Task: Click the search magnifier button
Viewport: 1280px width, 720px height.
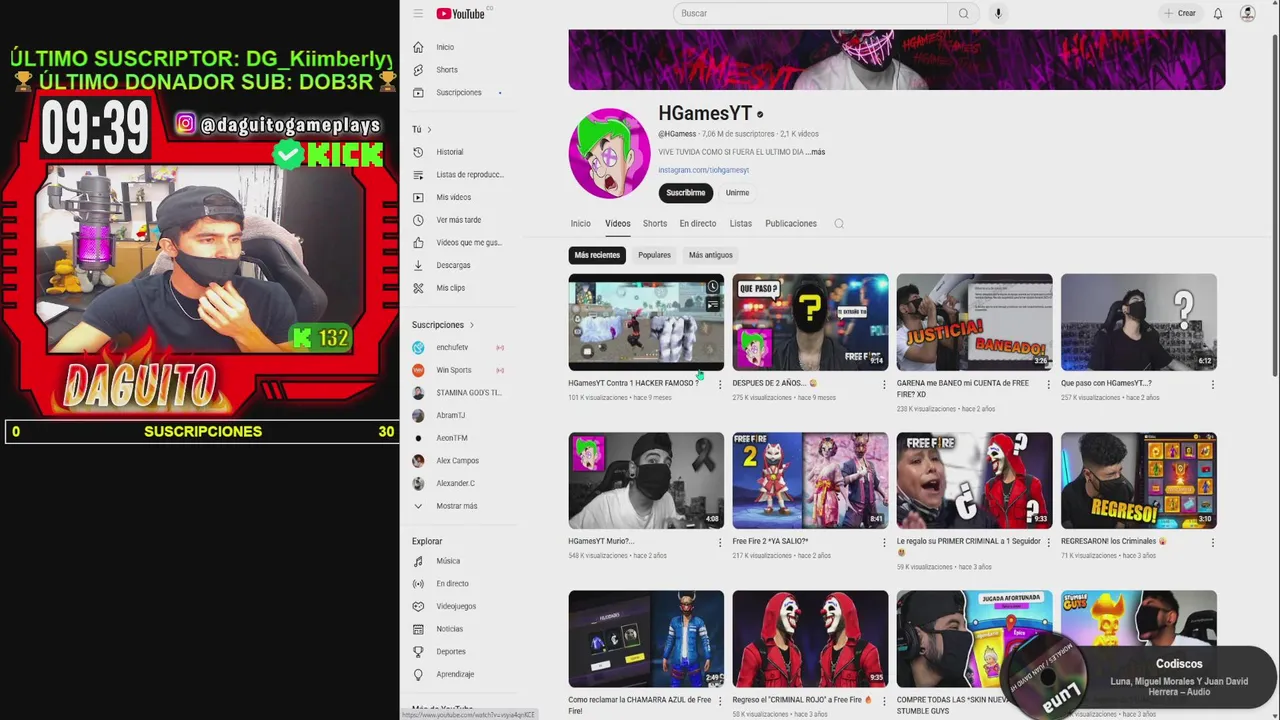Action: [964, 13]
